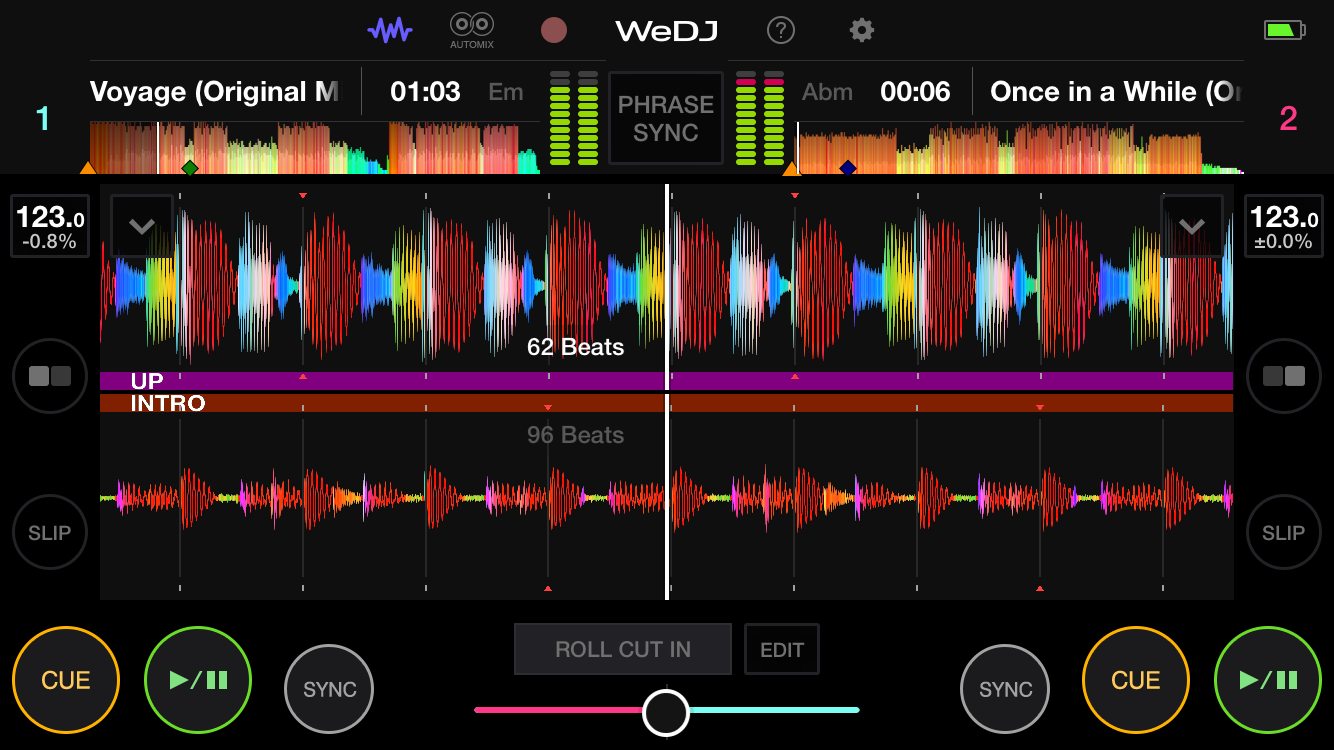Open deck 1 tempo 123.0 box
Screen dimensions: 1334x750
pyautogui.click(x=50, y=227)
